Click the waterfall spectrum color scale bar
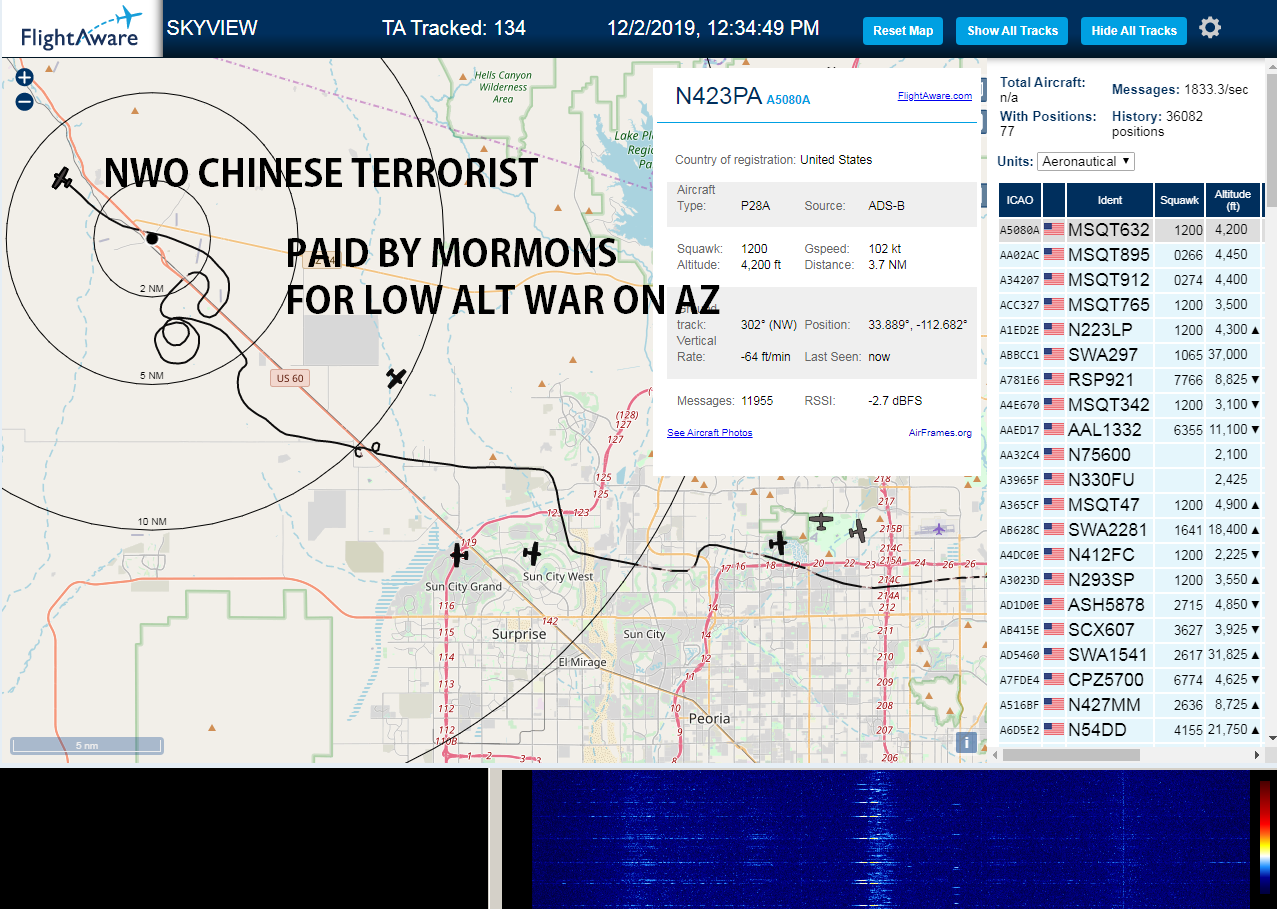 pos(1265,836)
